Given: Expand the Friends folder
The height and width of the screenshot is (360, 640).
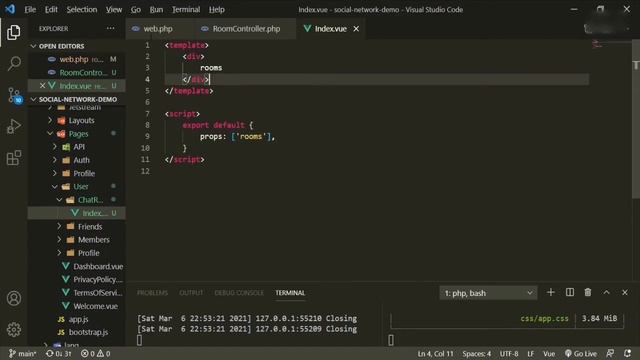Looking at the screenshot, I should pyautogui.click(x=76, y=227).
